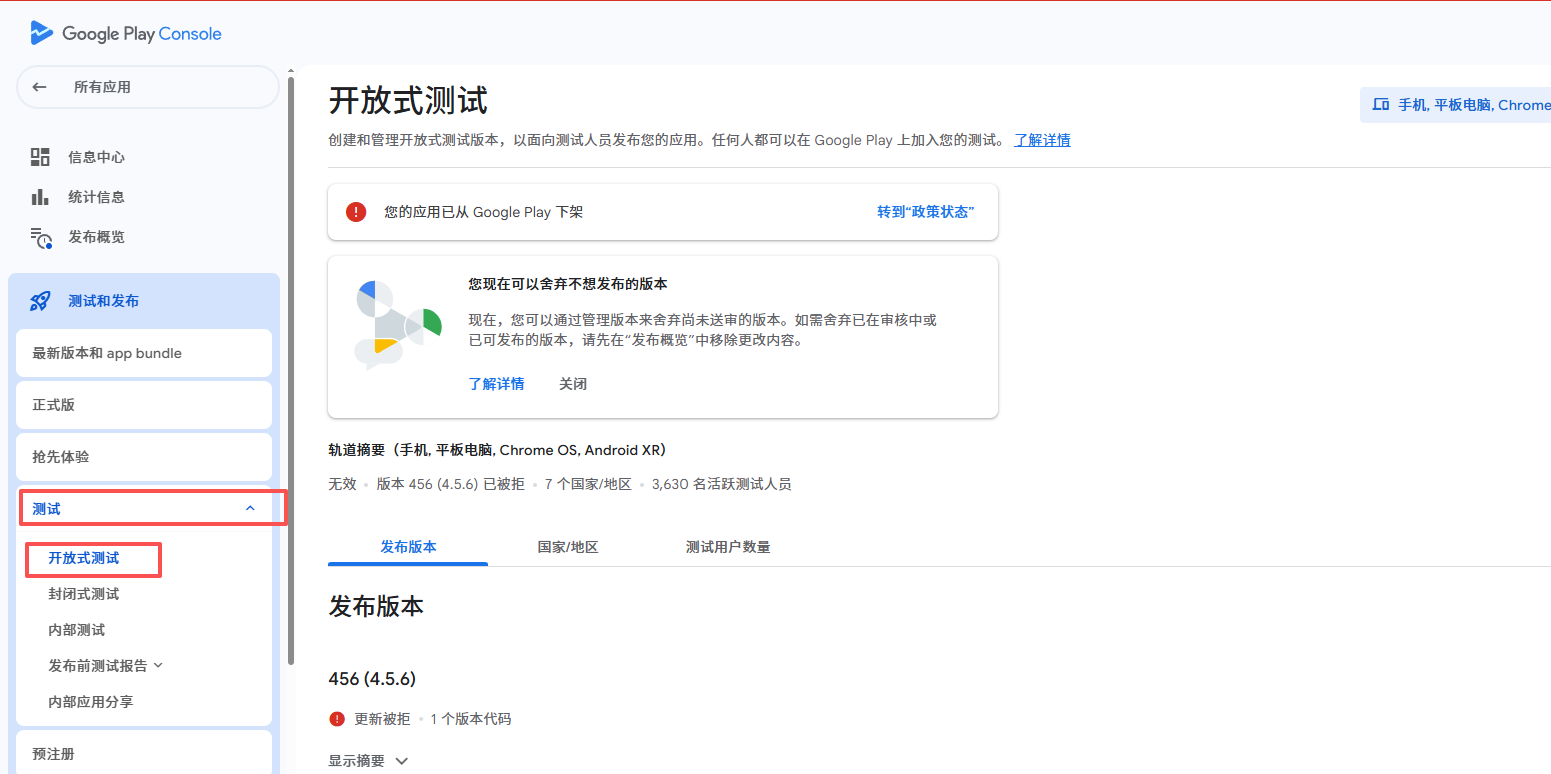Click 1 个版本代码 text
Screen dimensions: 1551x774
tap(470, 719)
